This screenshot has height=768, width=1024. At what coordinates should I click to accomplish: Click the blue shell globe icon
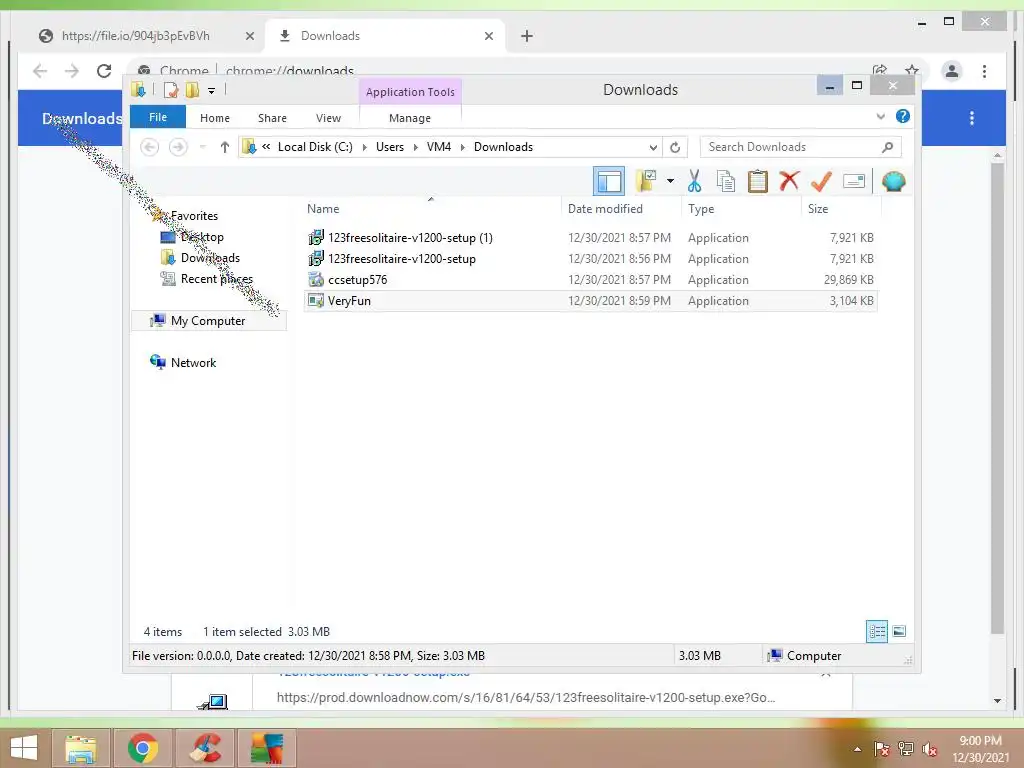pos(893,181)
